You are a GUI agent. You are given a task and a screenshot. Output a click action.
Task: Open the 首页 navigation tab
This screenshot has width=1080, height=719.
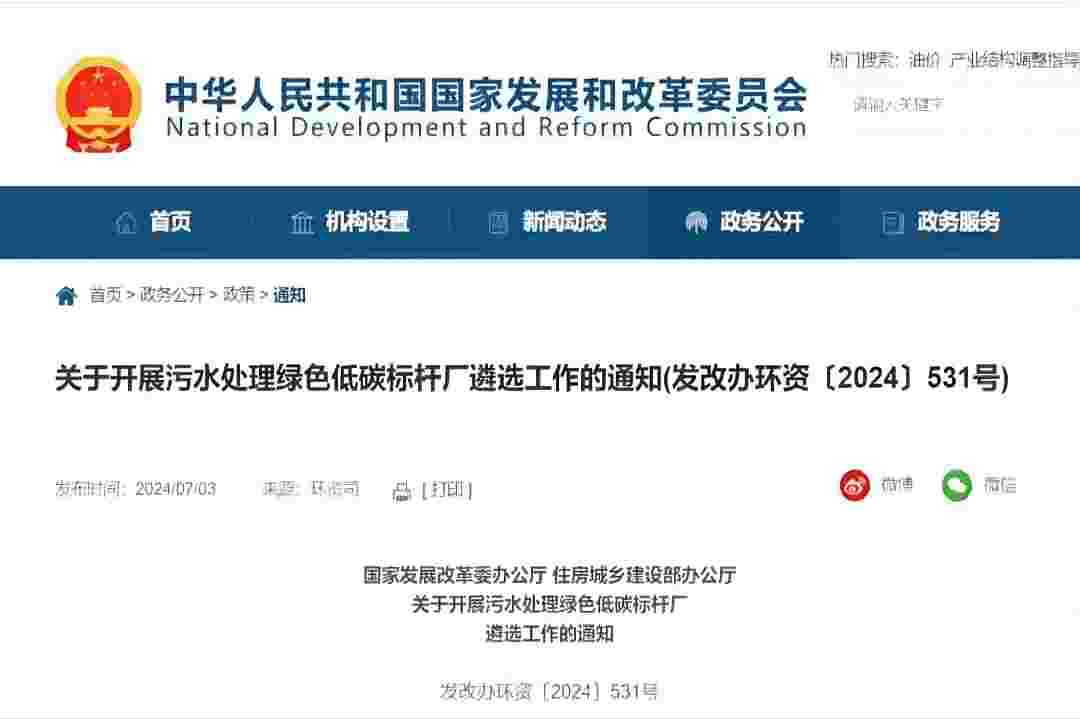coord(170,222)
